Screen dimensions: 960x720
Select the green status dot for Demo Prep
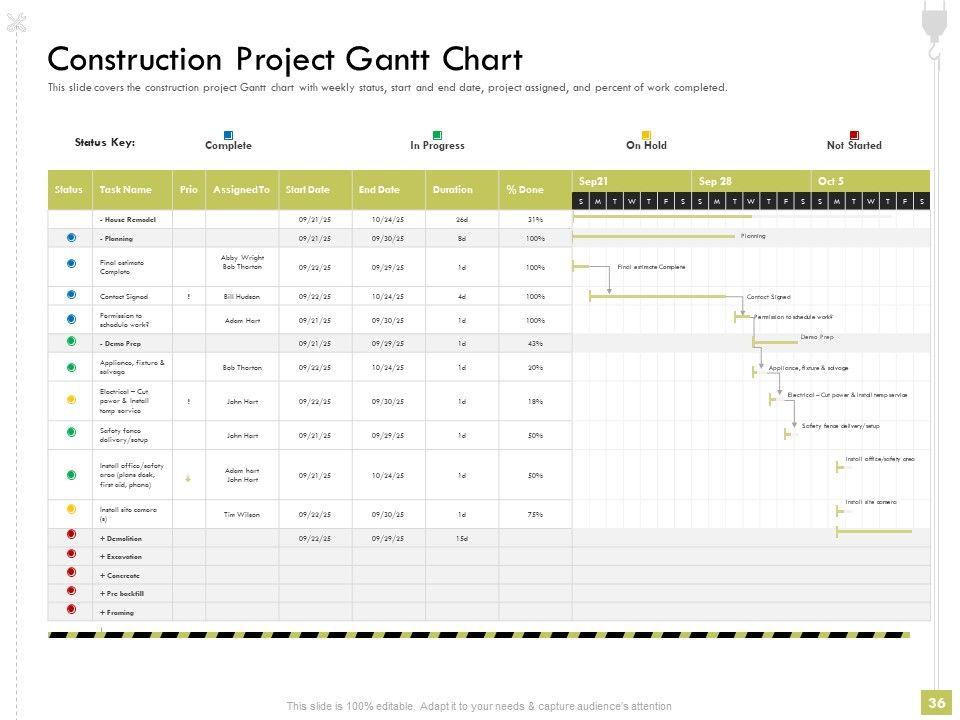71,341
